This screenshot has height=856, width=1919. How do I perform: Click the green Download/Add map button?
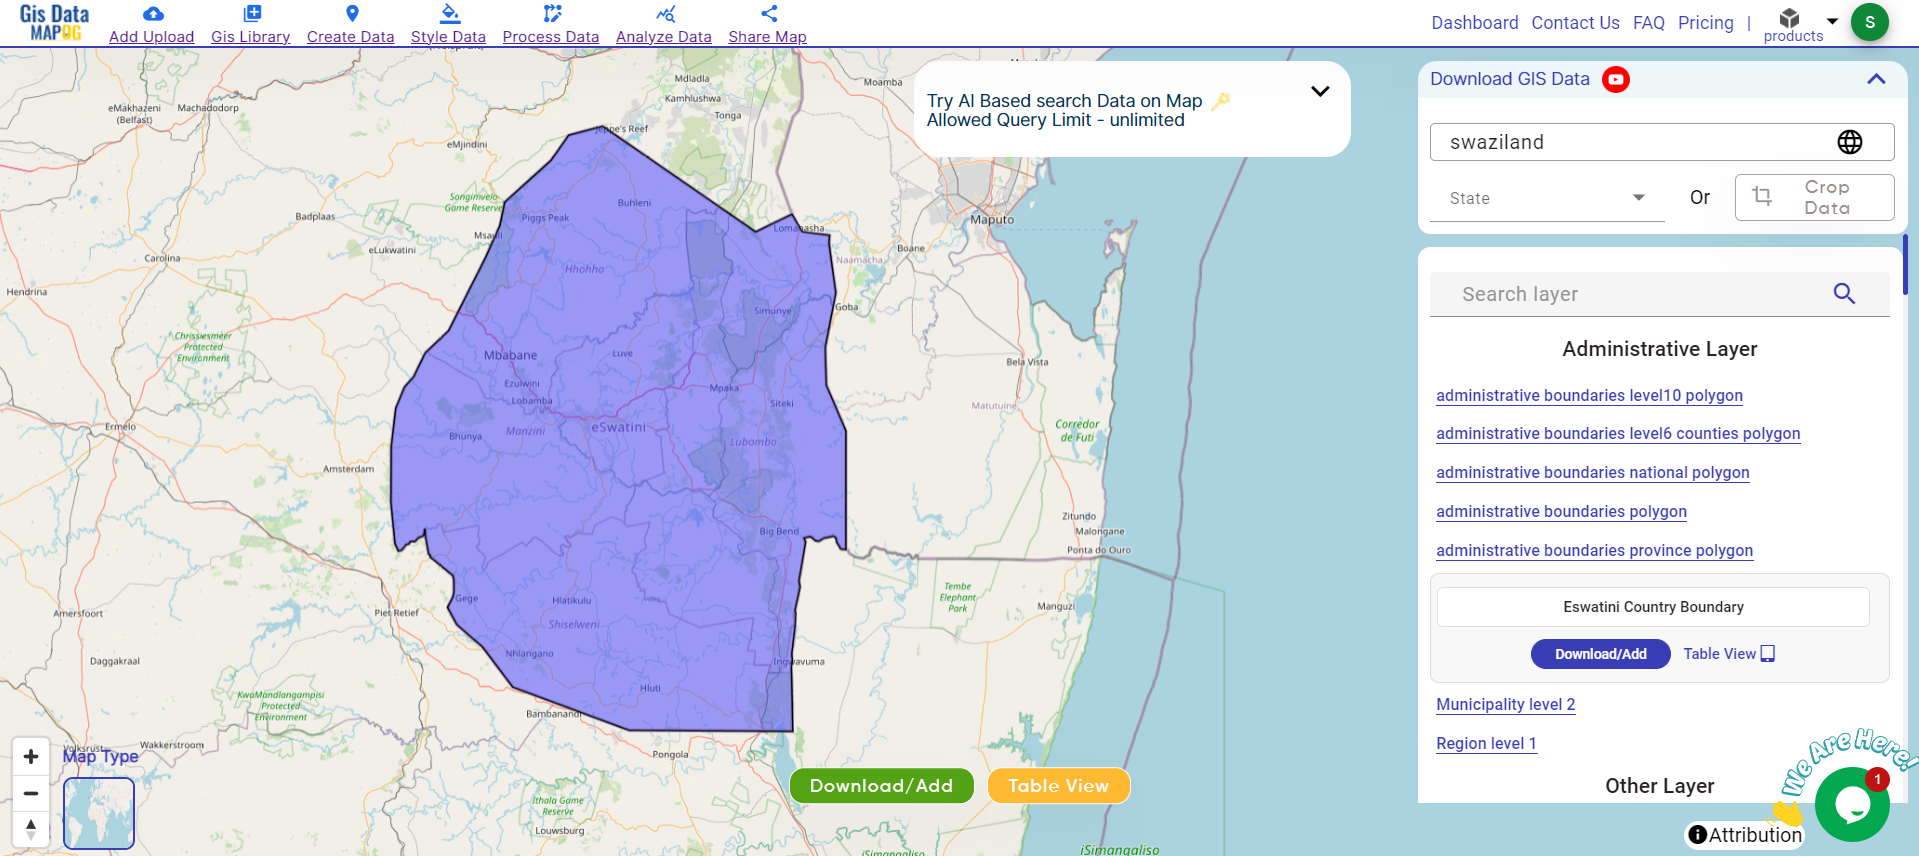pos(881,786)
